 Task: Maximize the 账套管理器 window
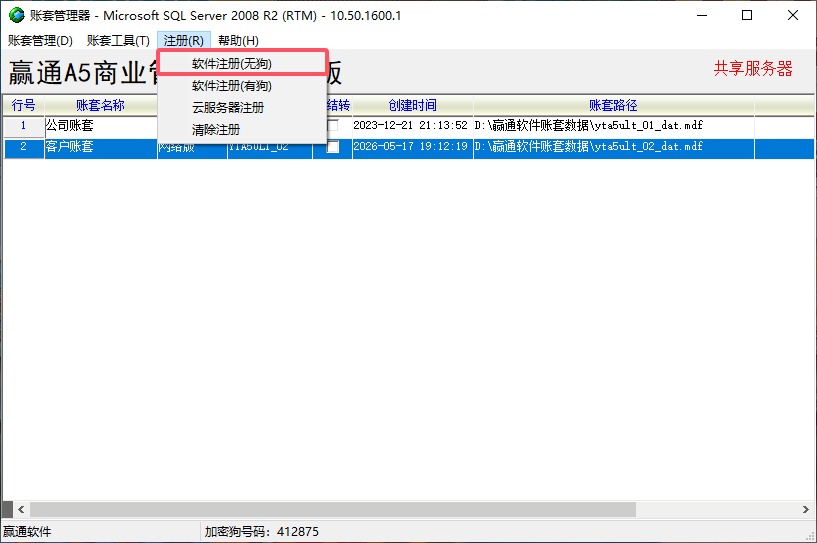click(747, 16)
